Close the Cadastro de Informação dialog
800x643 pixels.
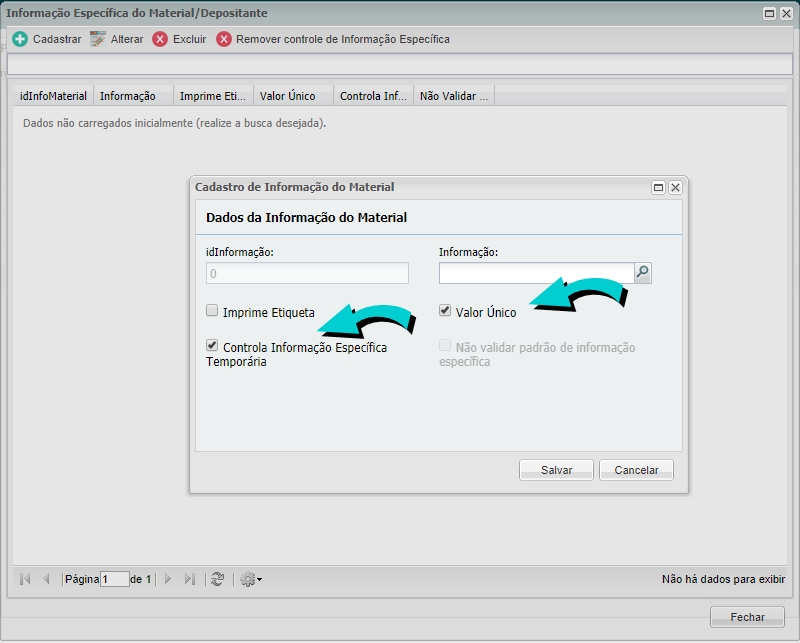[676, 187]
